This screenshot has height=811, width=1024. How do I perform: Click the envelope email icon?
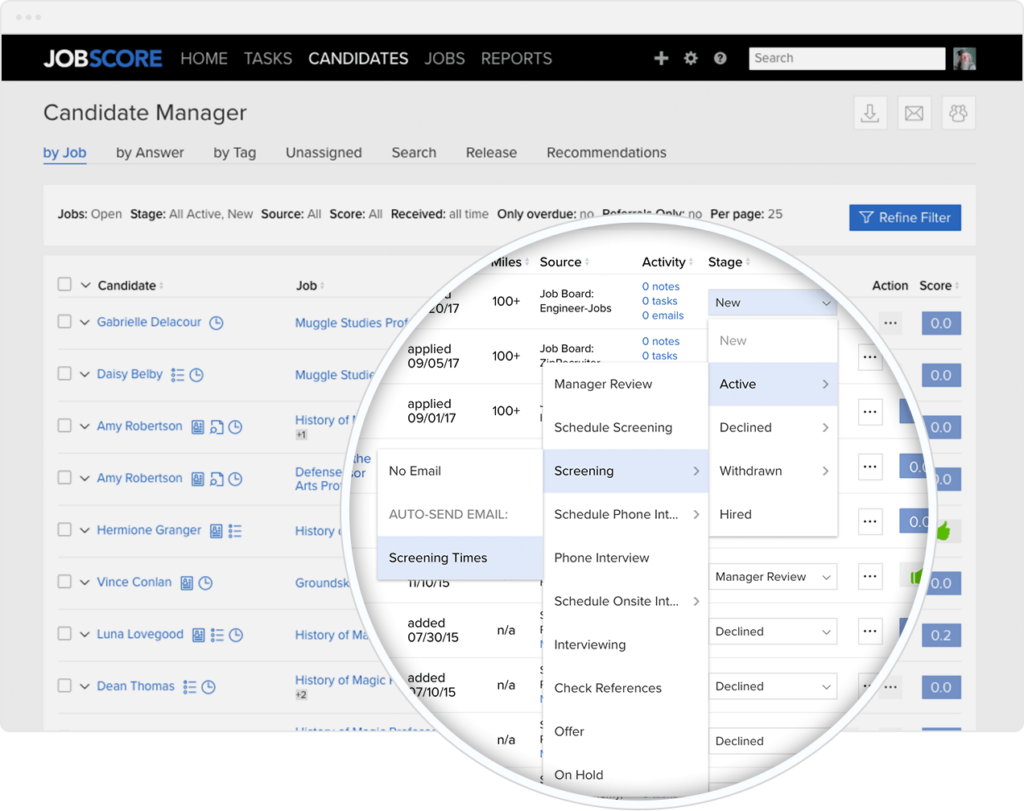point(913,112)
